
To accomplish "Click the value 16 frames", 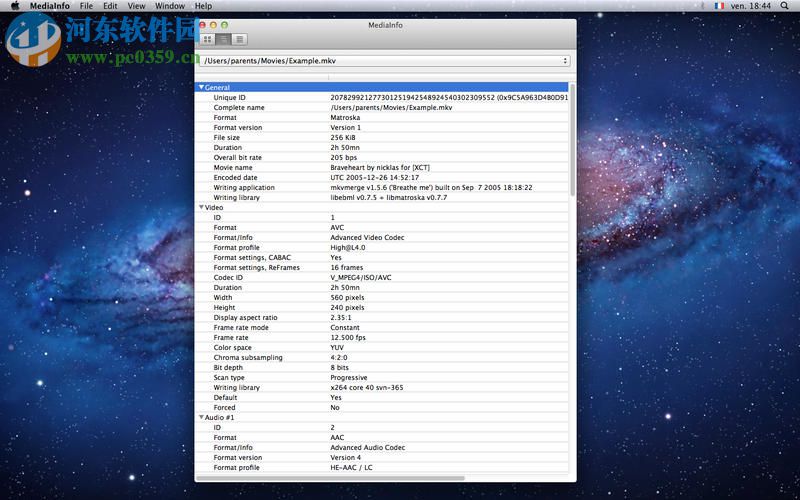I will pos(347,267).
